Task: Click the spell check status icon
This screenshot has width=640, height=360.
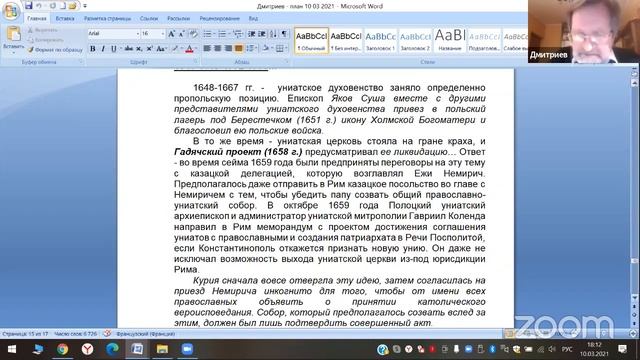Action: pyautogui.click(x=107, y=334)
